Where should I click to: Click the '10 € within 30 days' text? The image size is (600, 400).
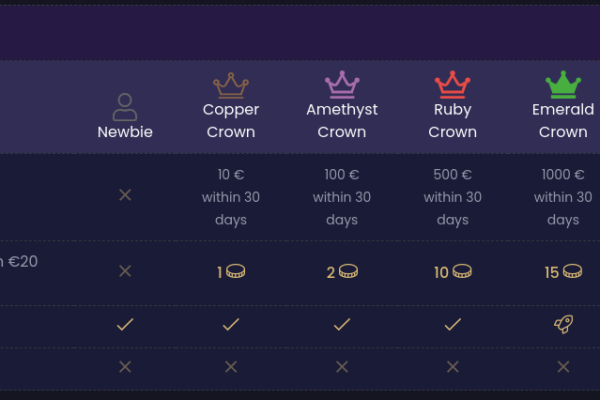231,197
